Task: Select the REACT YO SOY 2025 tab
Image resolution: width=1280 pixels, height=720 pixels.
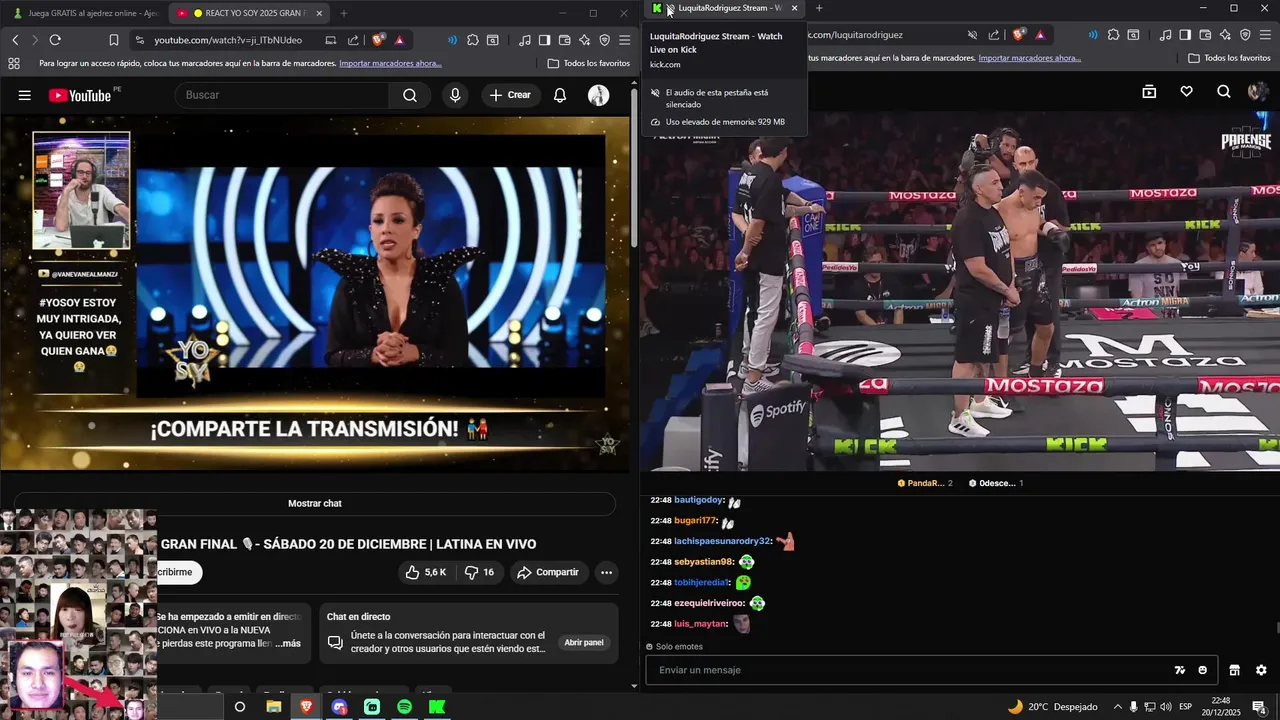Action: [x=250, y=13]
